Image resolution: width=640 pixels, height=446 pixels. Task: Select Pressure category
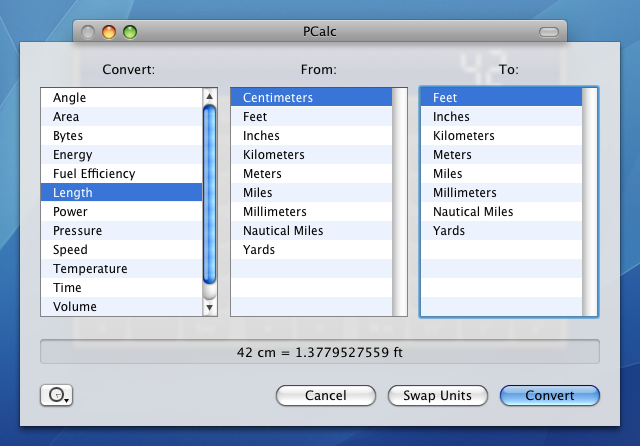click(121, 231)
